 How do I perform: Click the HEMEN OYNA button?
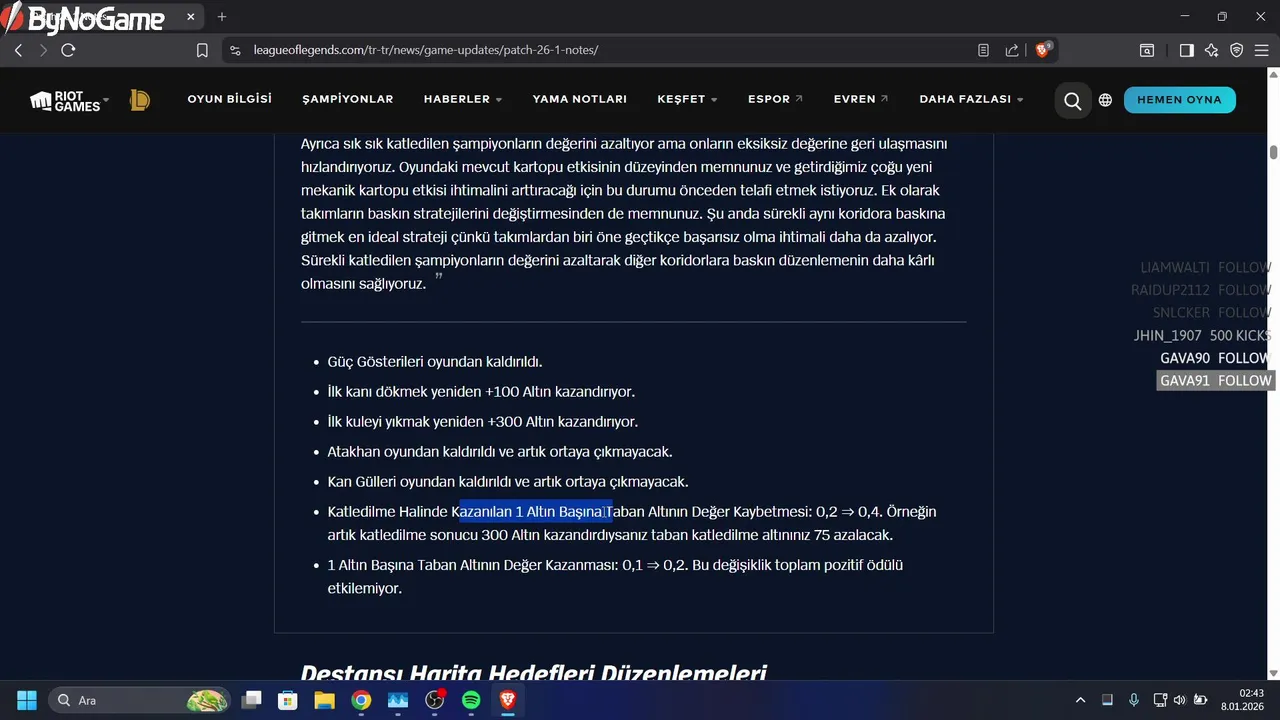pyautogui.click(x=1179, y=100)
